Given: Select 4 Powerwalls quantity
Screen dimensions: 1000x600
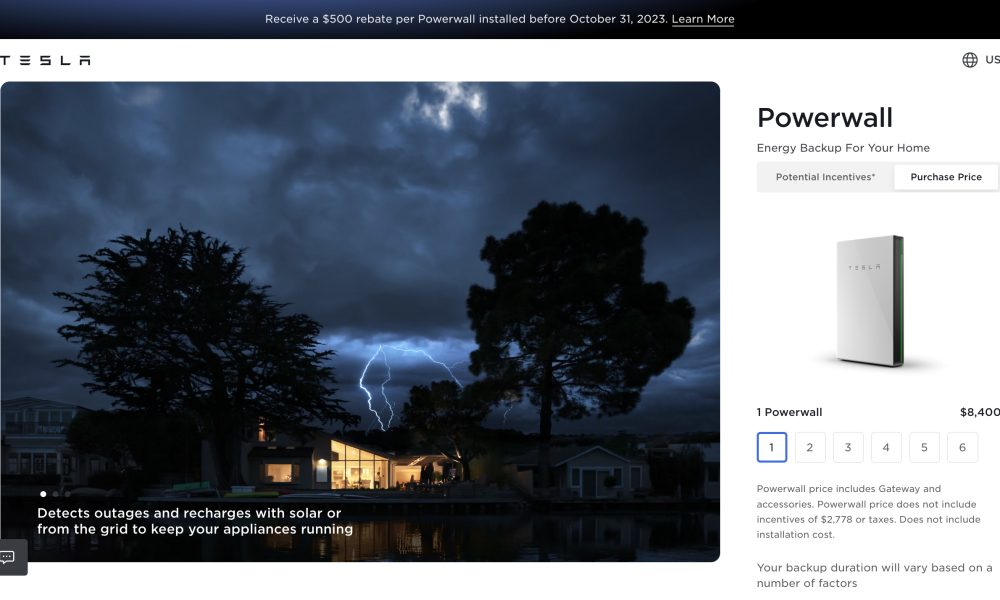Looking at the screenshot, I should [886, 447].
